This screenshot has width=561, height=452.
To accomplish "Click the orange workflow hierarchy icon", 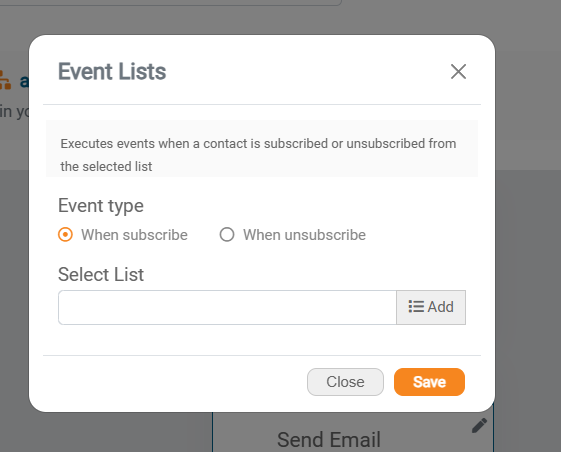I will (x=5, y=80).
